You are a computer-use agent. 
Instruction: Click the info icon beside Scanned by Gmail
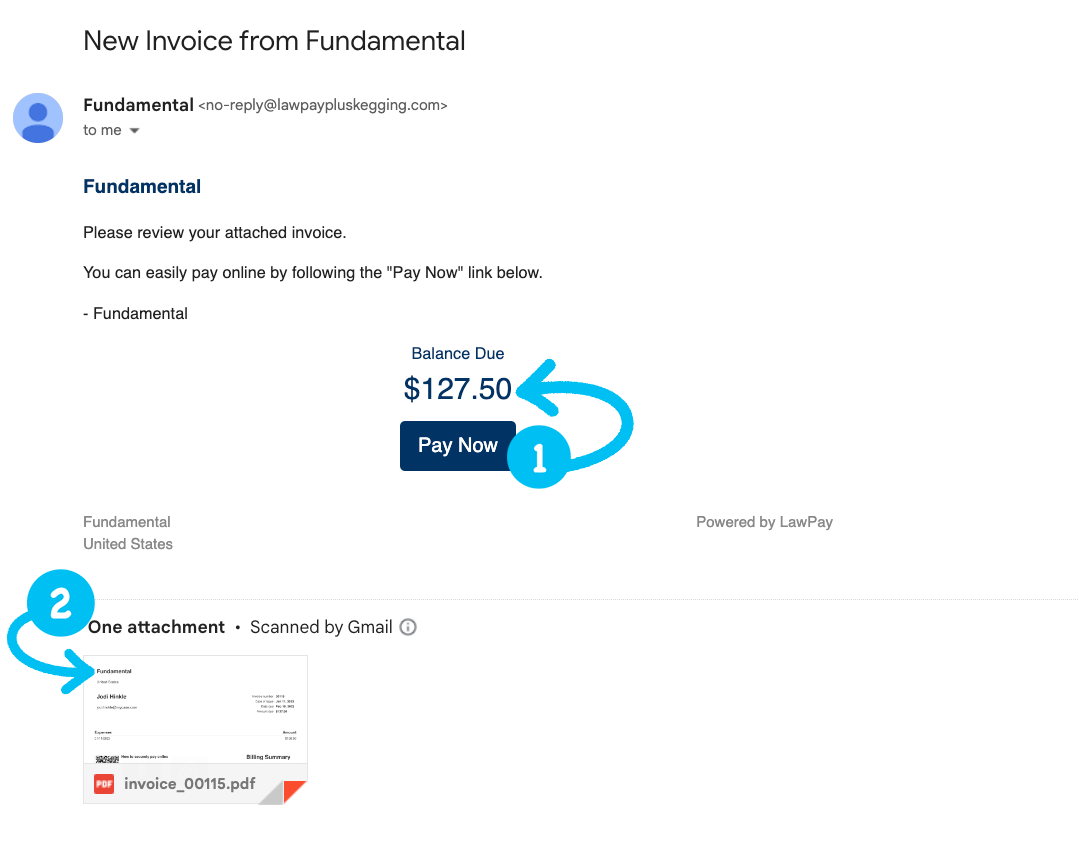point(408,627)
